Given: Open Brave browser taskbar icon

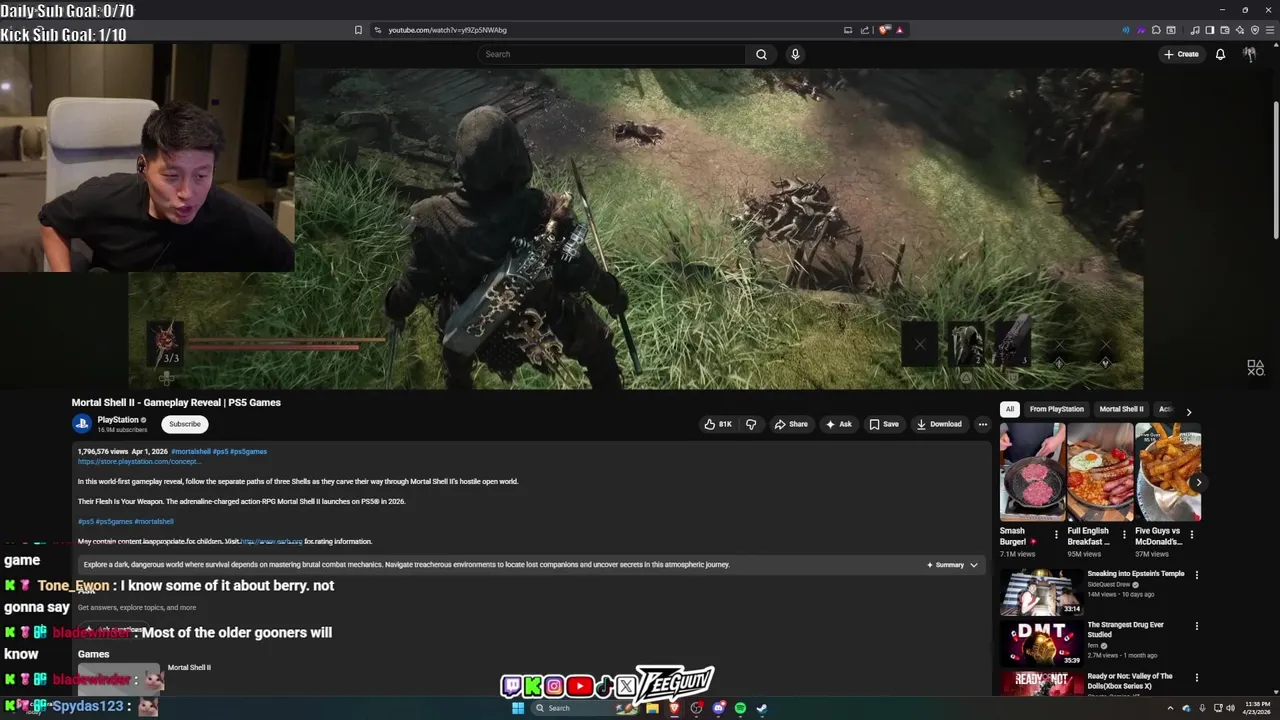Looking at the screenshot, I should tap(674, 708).
